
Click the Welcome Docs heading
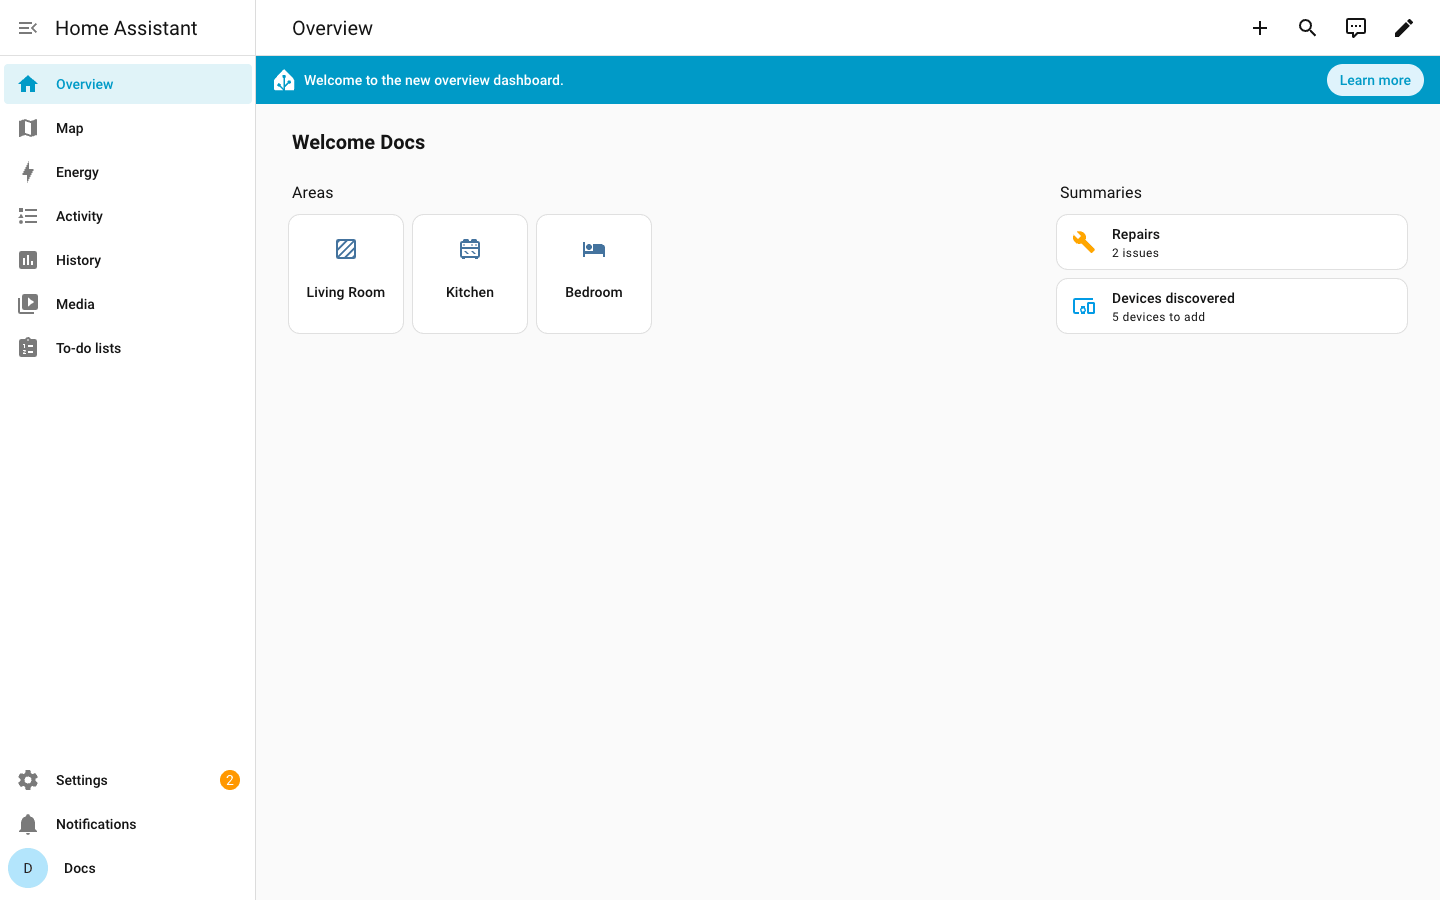click(x=358, y=142)
